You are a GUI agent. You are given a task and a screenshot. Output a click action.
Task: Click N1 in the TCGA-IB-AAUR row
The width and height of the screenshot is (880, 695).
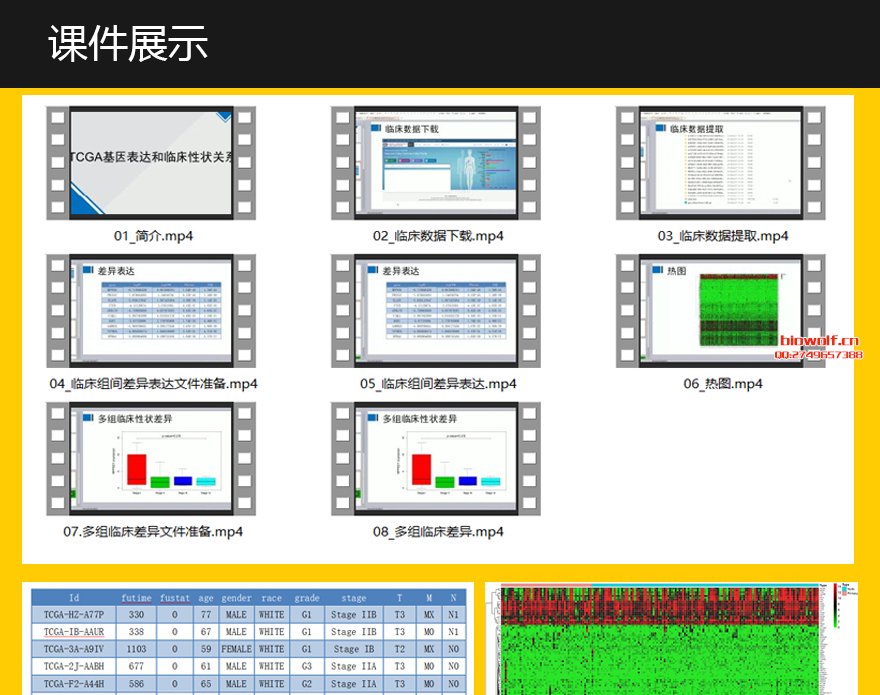(453, 632)
